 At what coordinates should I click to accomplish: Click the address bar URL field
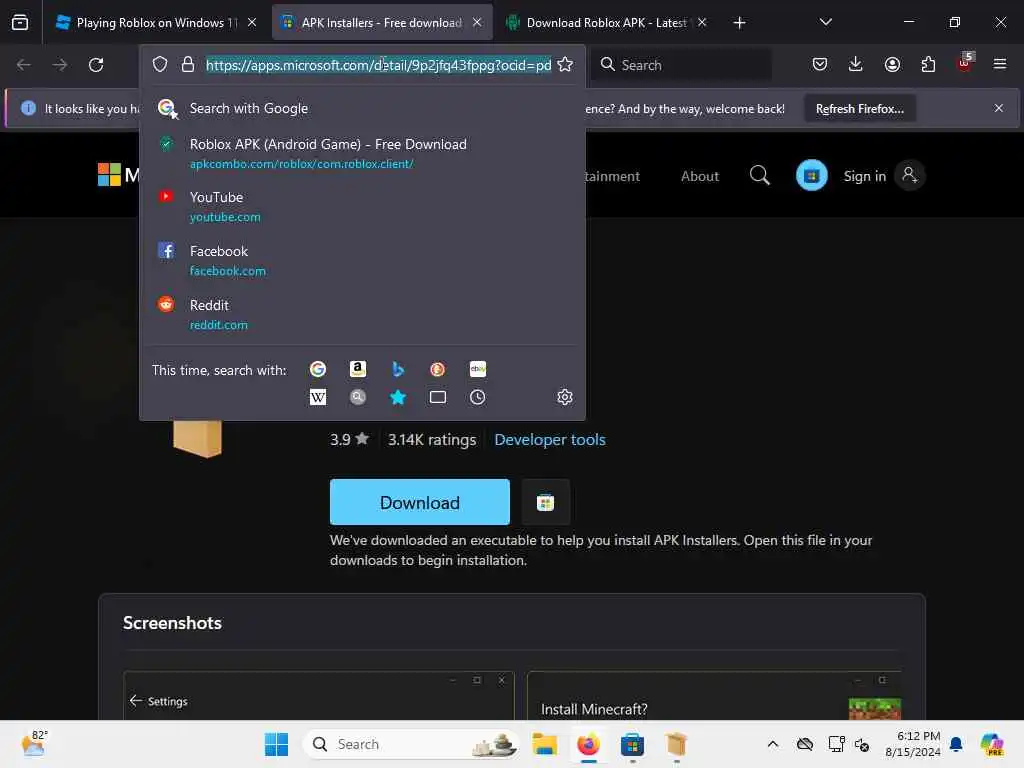[379, 65]
